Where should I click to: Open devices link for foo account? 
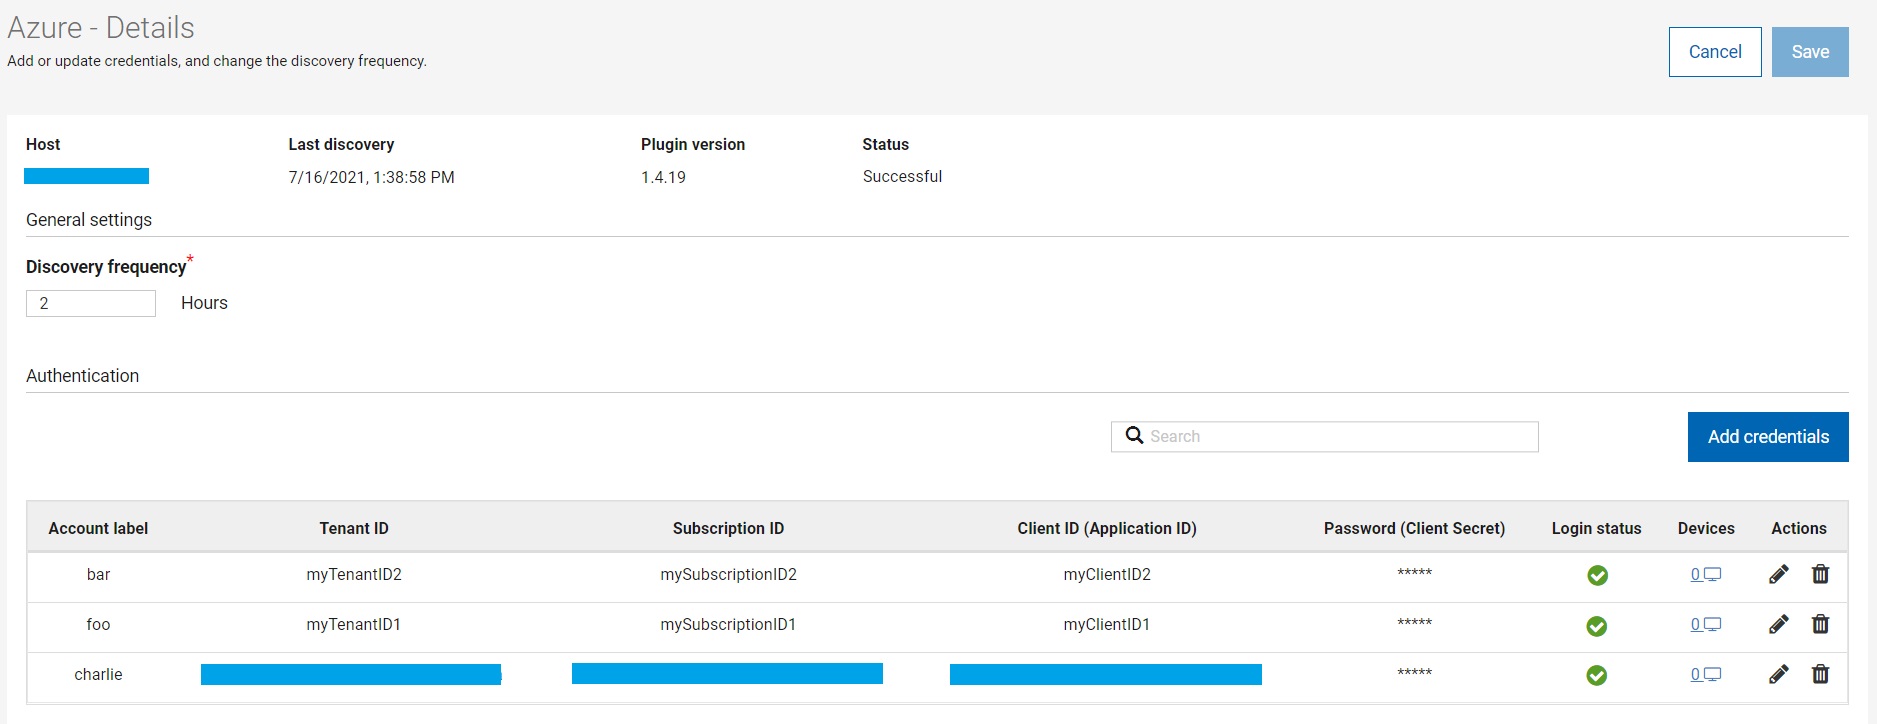tap(1705, 625)
